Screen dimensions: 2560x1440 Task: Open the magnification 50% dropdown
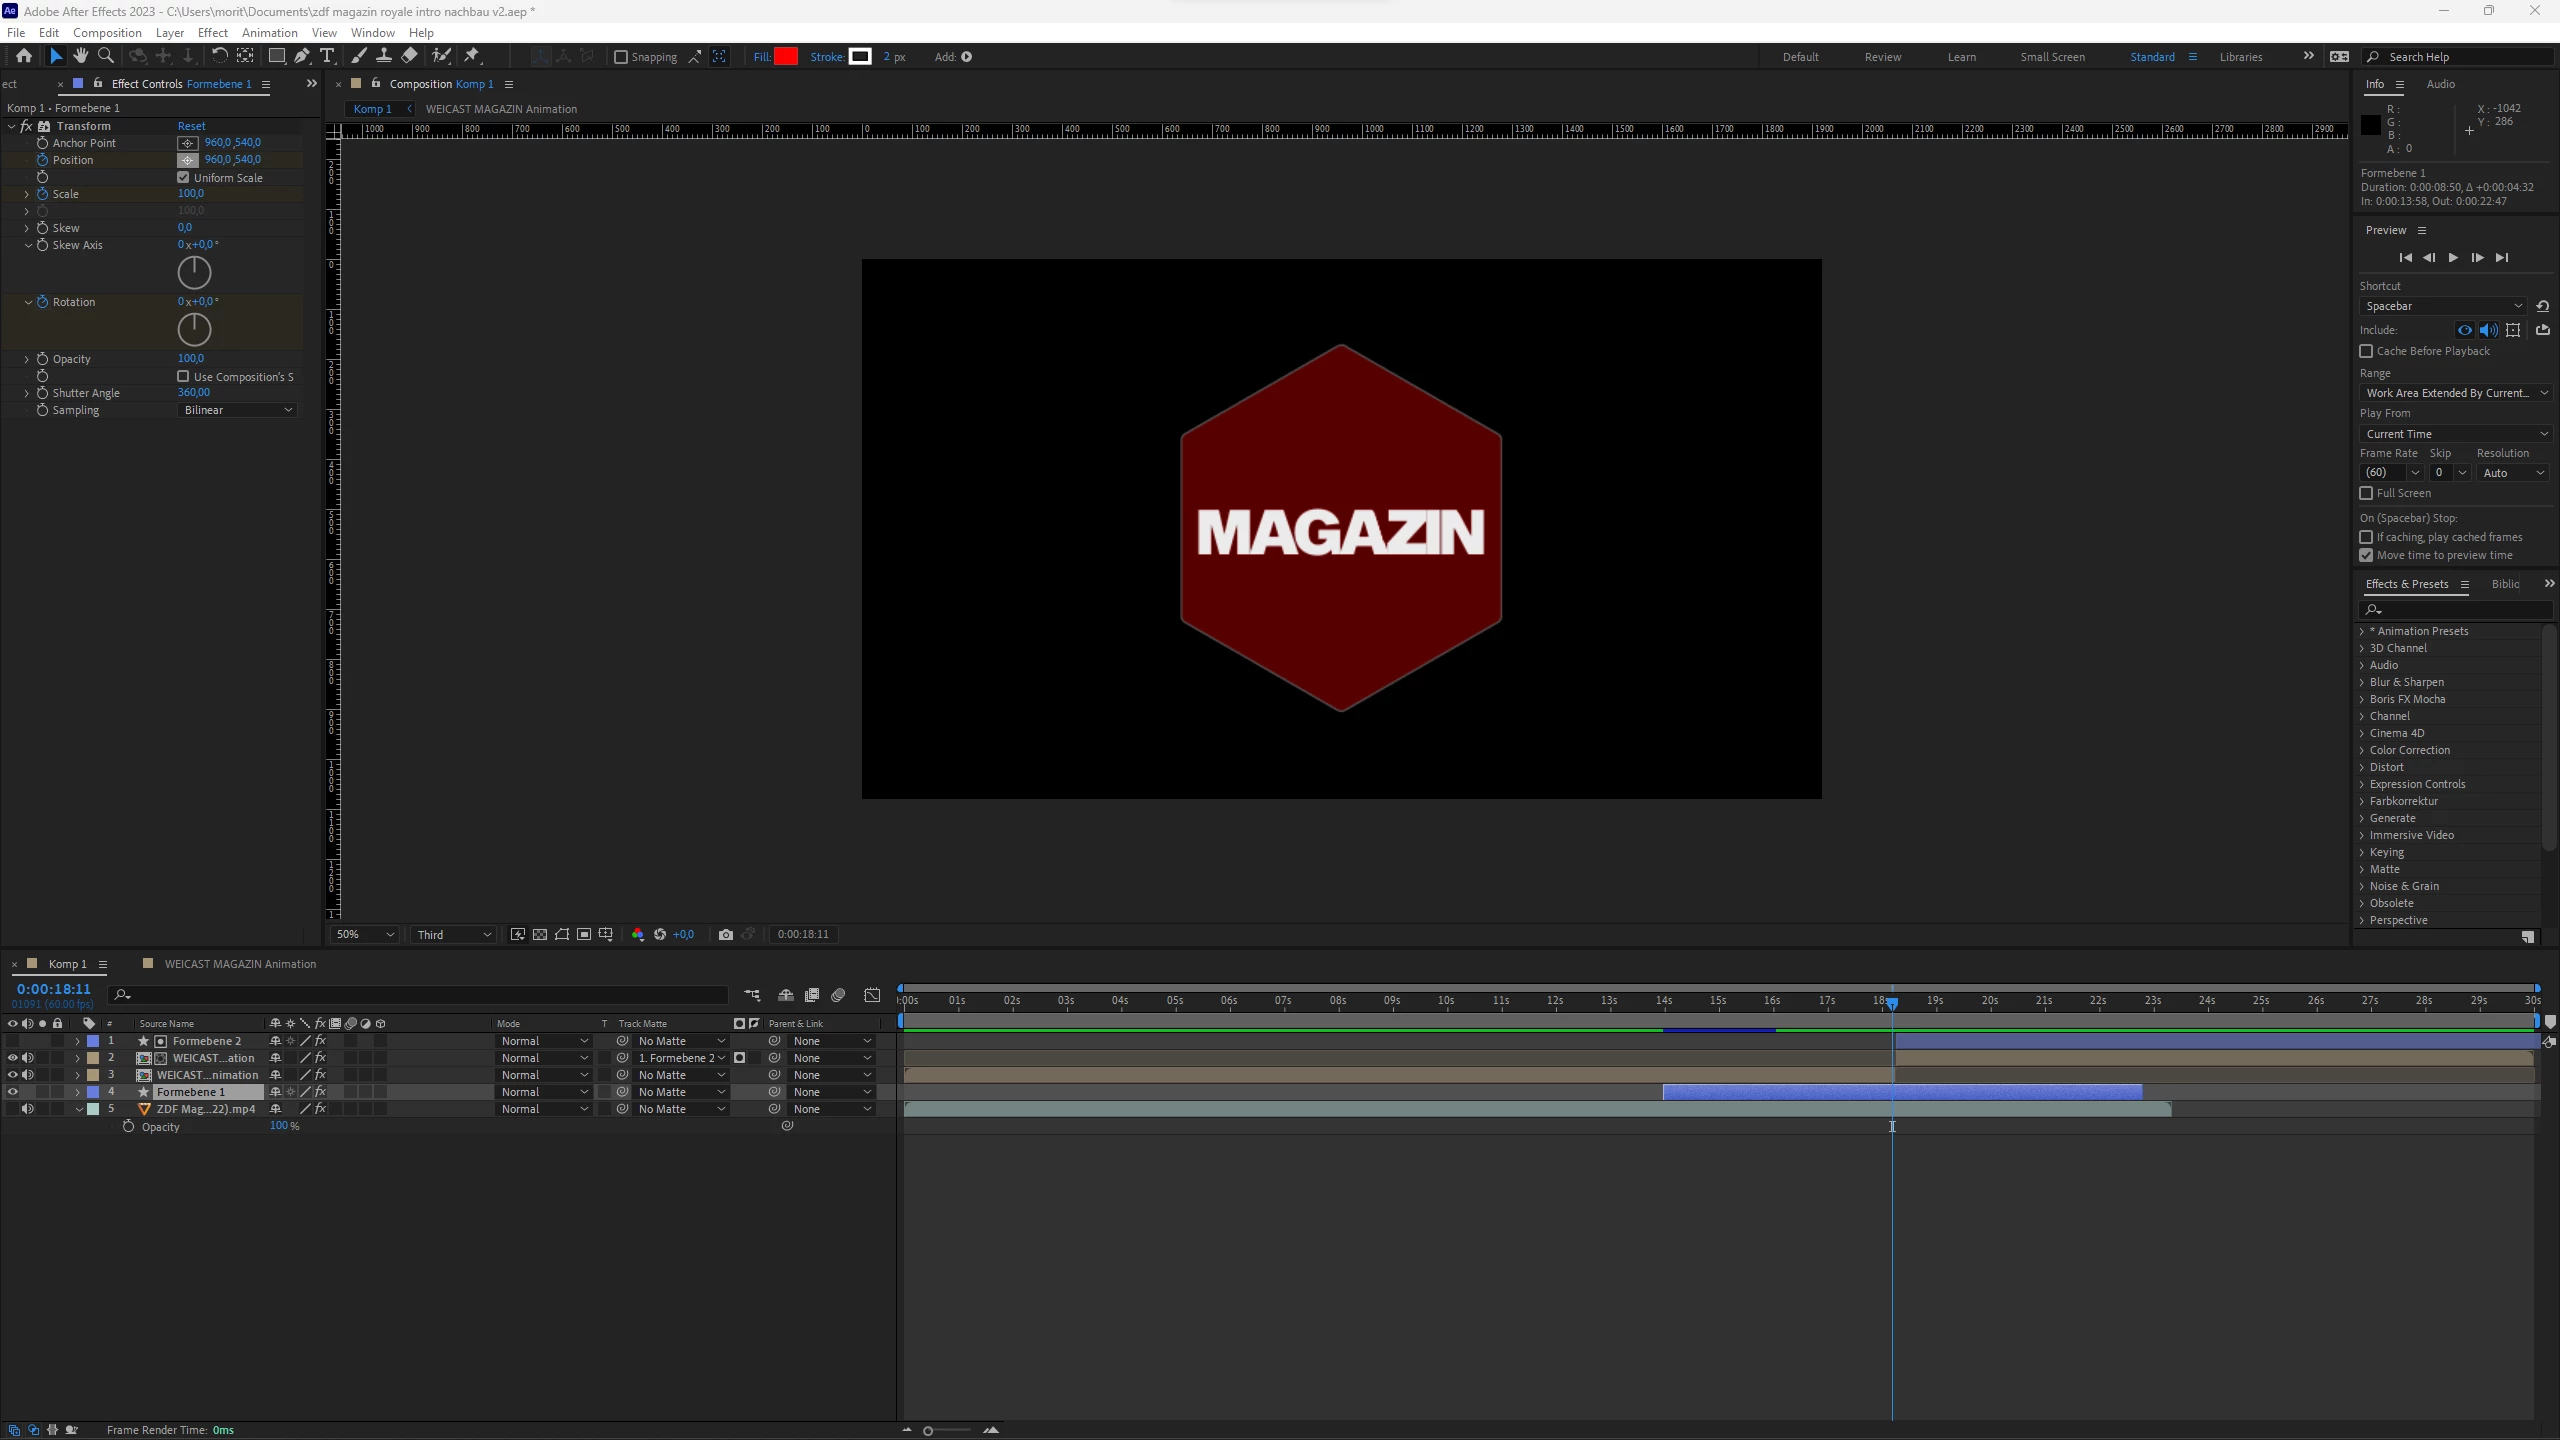tap(365, 934)
